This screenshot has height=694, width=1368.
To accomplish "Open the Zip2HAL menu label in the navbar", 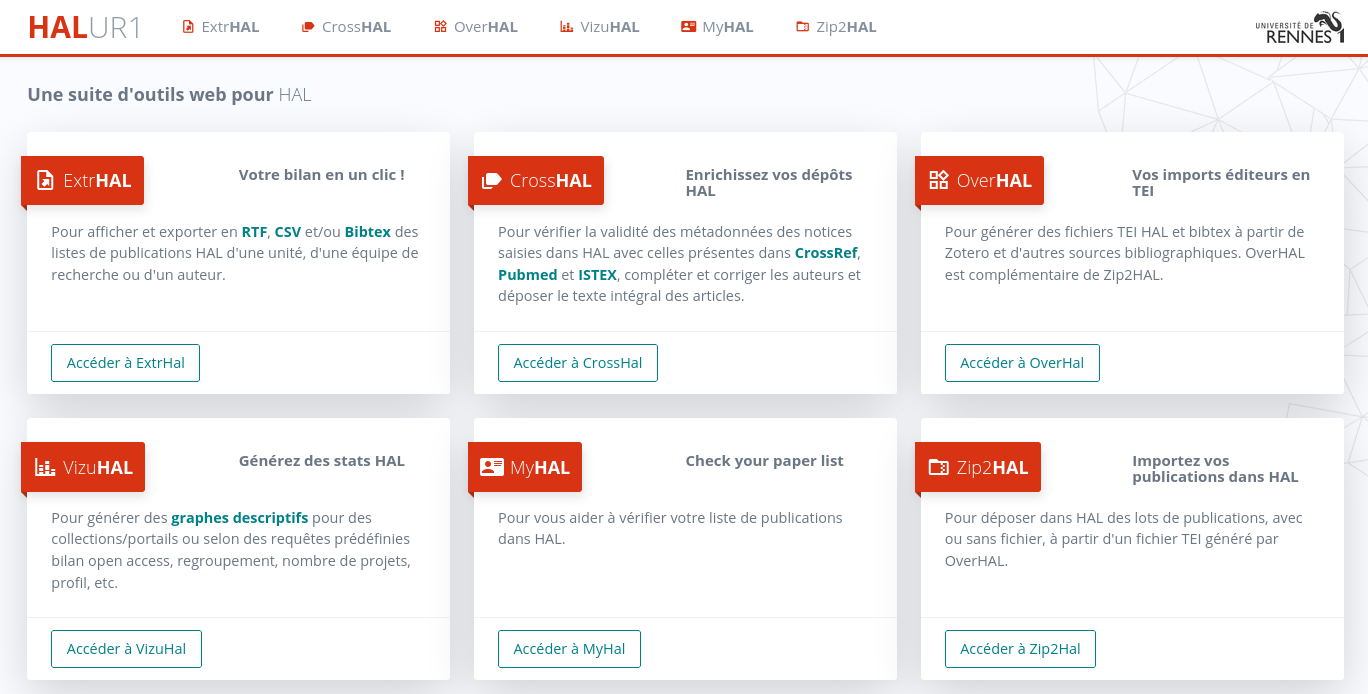I will (x=846, y=27).
